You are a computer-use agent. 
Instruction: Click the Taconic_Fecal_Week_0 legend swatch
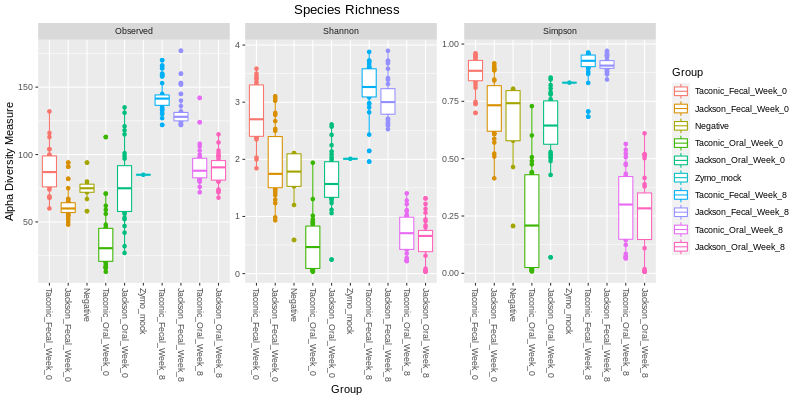click(x=681, y=91)
